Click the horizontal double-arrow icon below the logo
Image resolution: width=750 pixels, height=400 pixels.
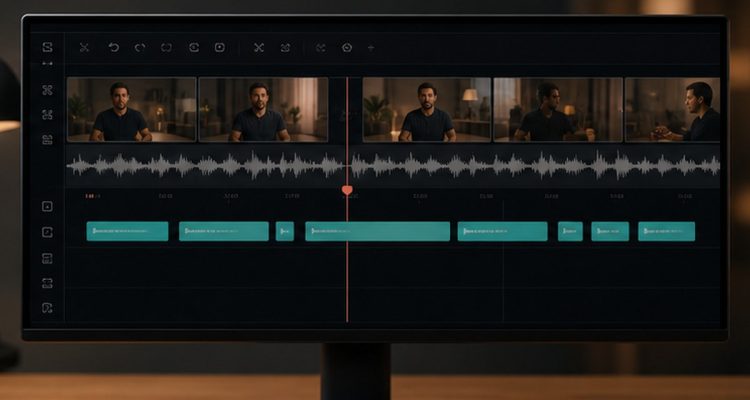[47, 64]
